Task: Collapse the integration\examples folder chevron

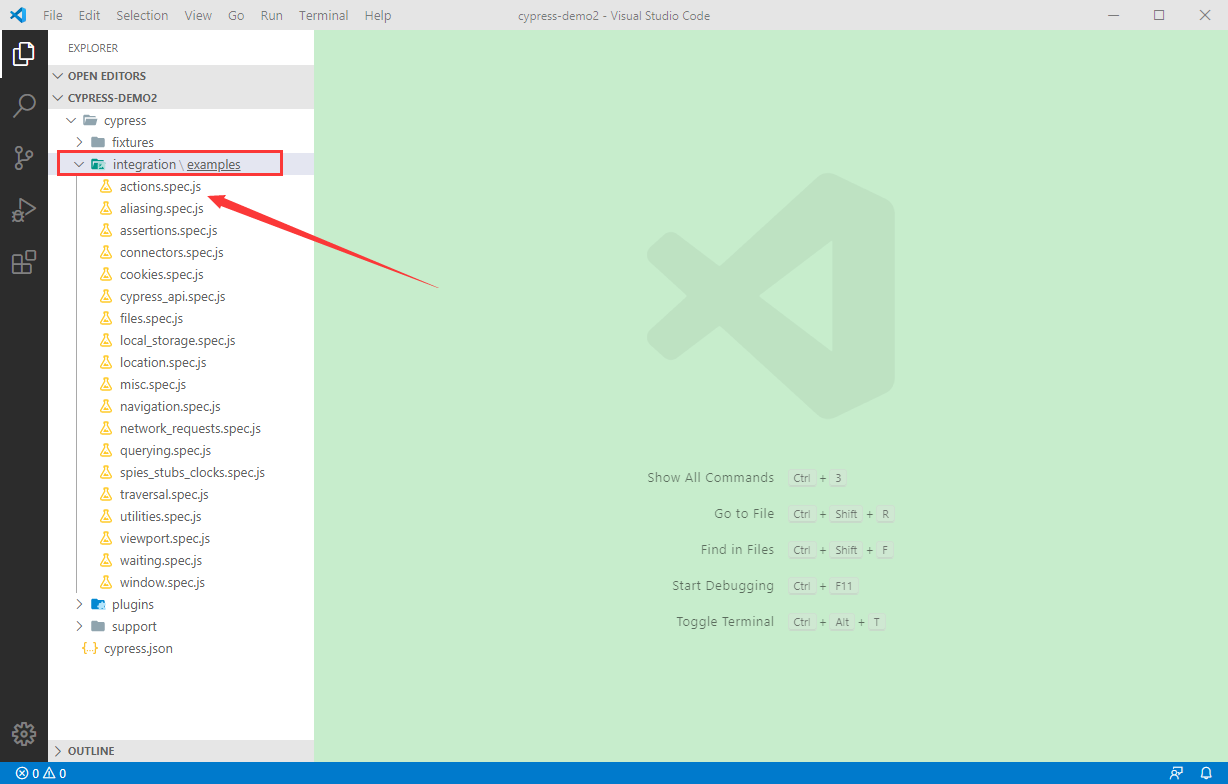Action: [x=79, y=165]
